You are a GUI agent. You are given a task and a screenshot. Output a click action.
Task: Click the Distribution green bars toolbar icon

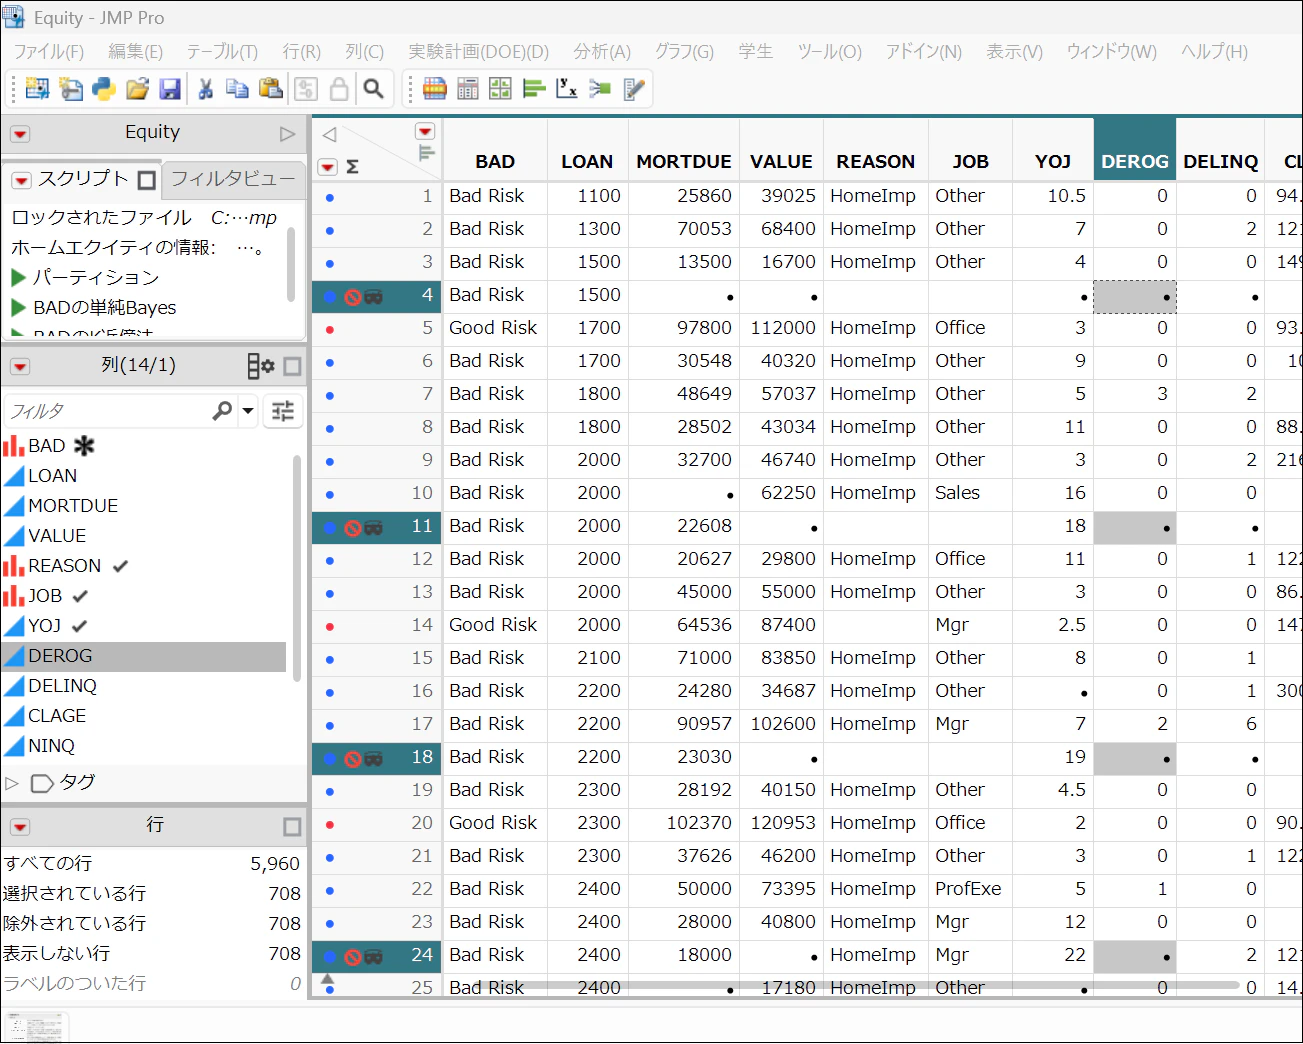534,89
